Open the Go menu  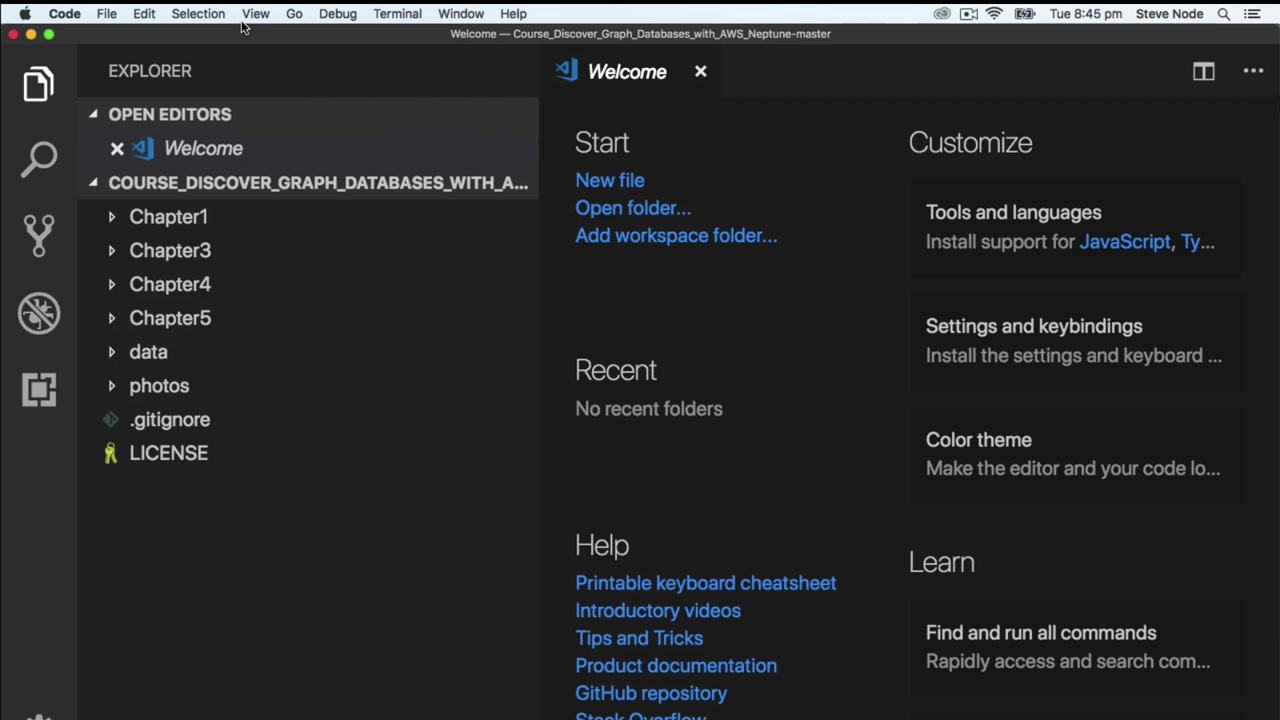pyautogui.click(x=294, y=14)
